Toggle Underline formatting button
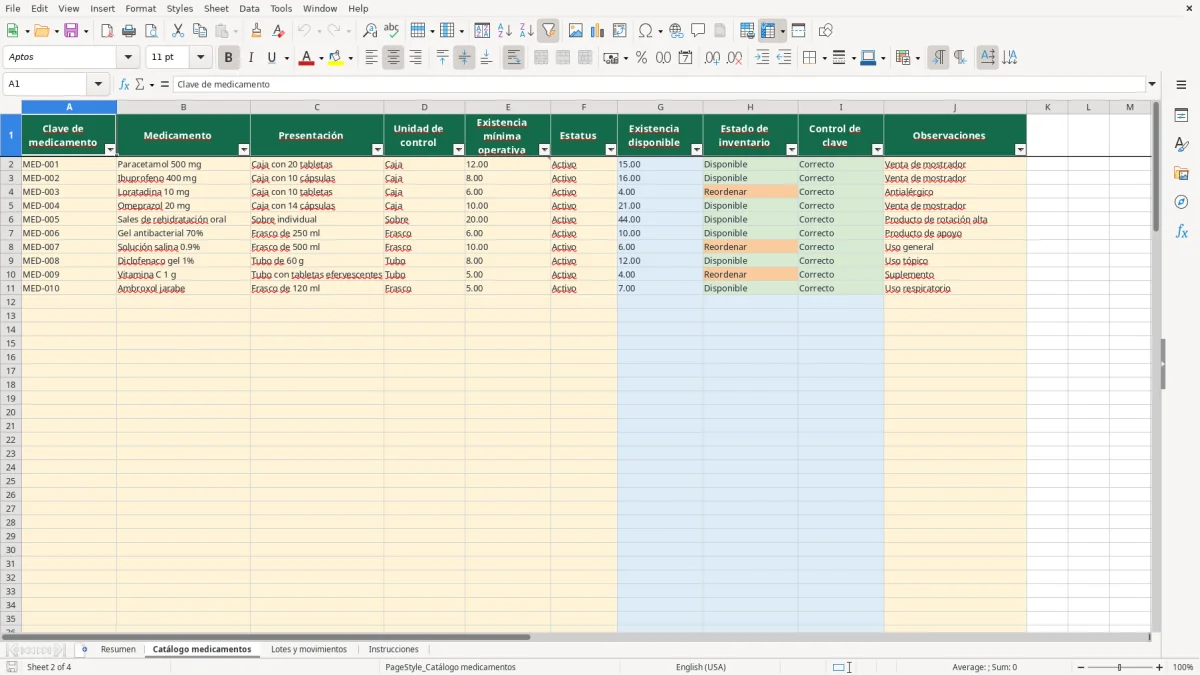This screenshot has width=1200, height=675. point(271,58)
